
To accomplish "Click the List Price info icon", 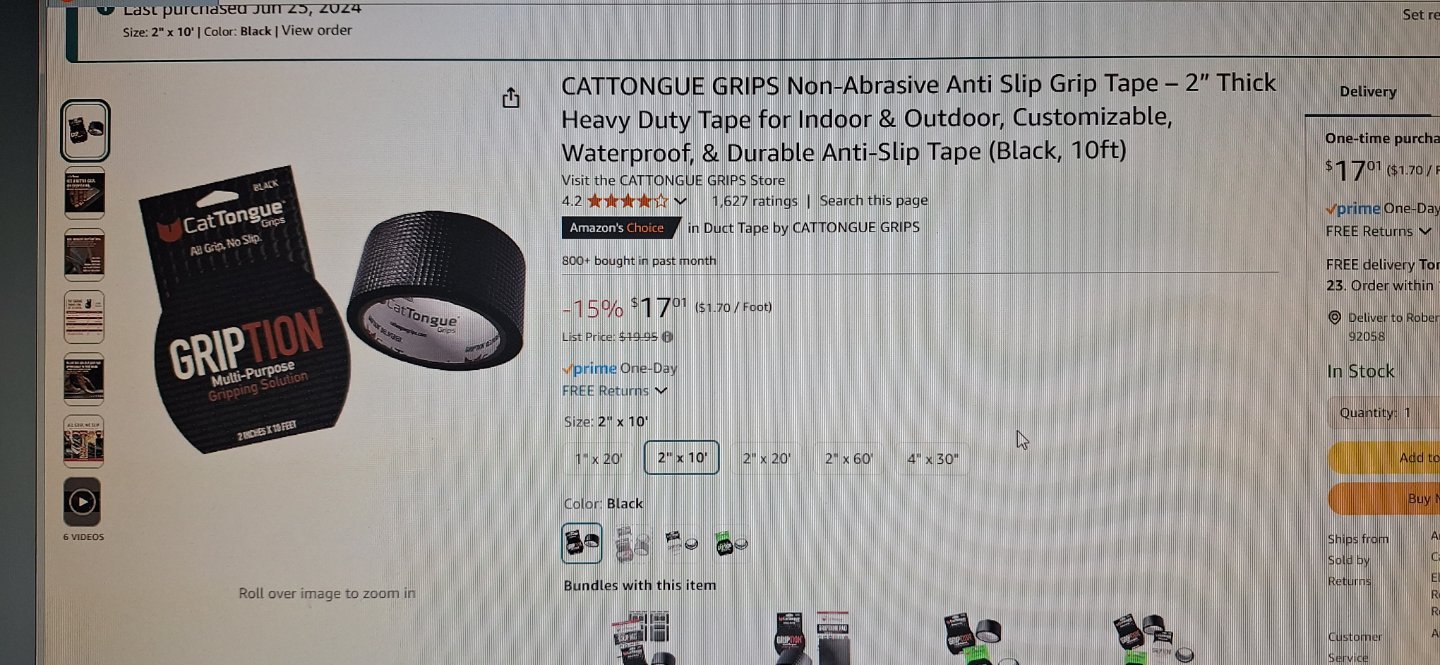I will (667, 337).
